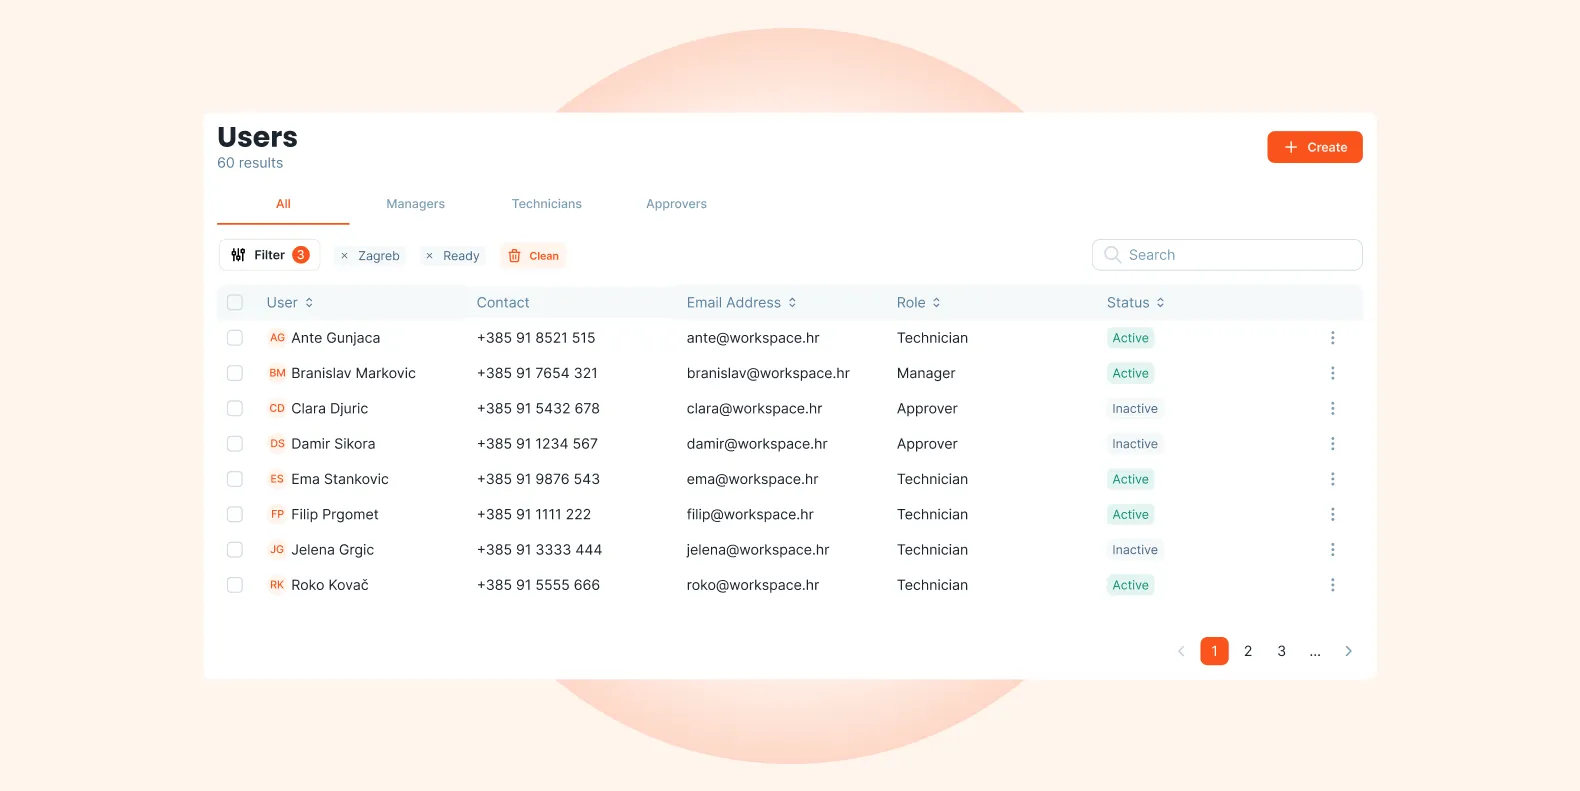The image size is (1580, 791).
Task: Open the kebab menu for Ante Gunjaca
Action: (x=1332, y=338)
